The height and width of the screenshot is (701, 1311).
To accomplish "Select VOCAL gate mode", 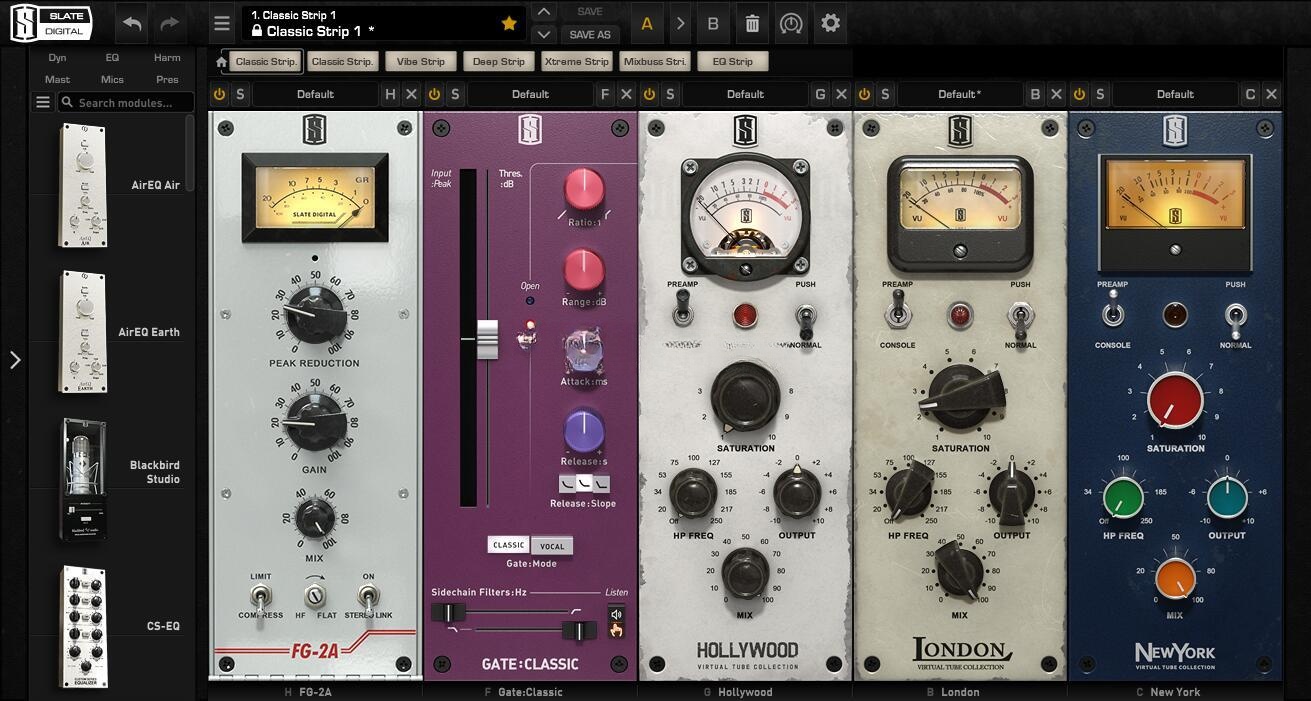I will (x=553, y=546).
